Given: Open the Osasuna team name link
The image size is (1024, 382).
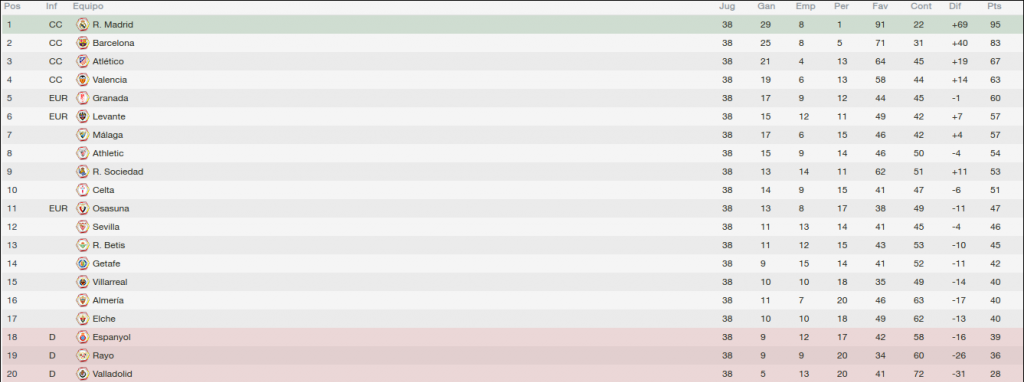Looking at the screenshot, I should (x=111, y=209).
